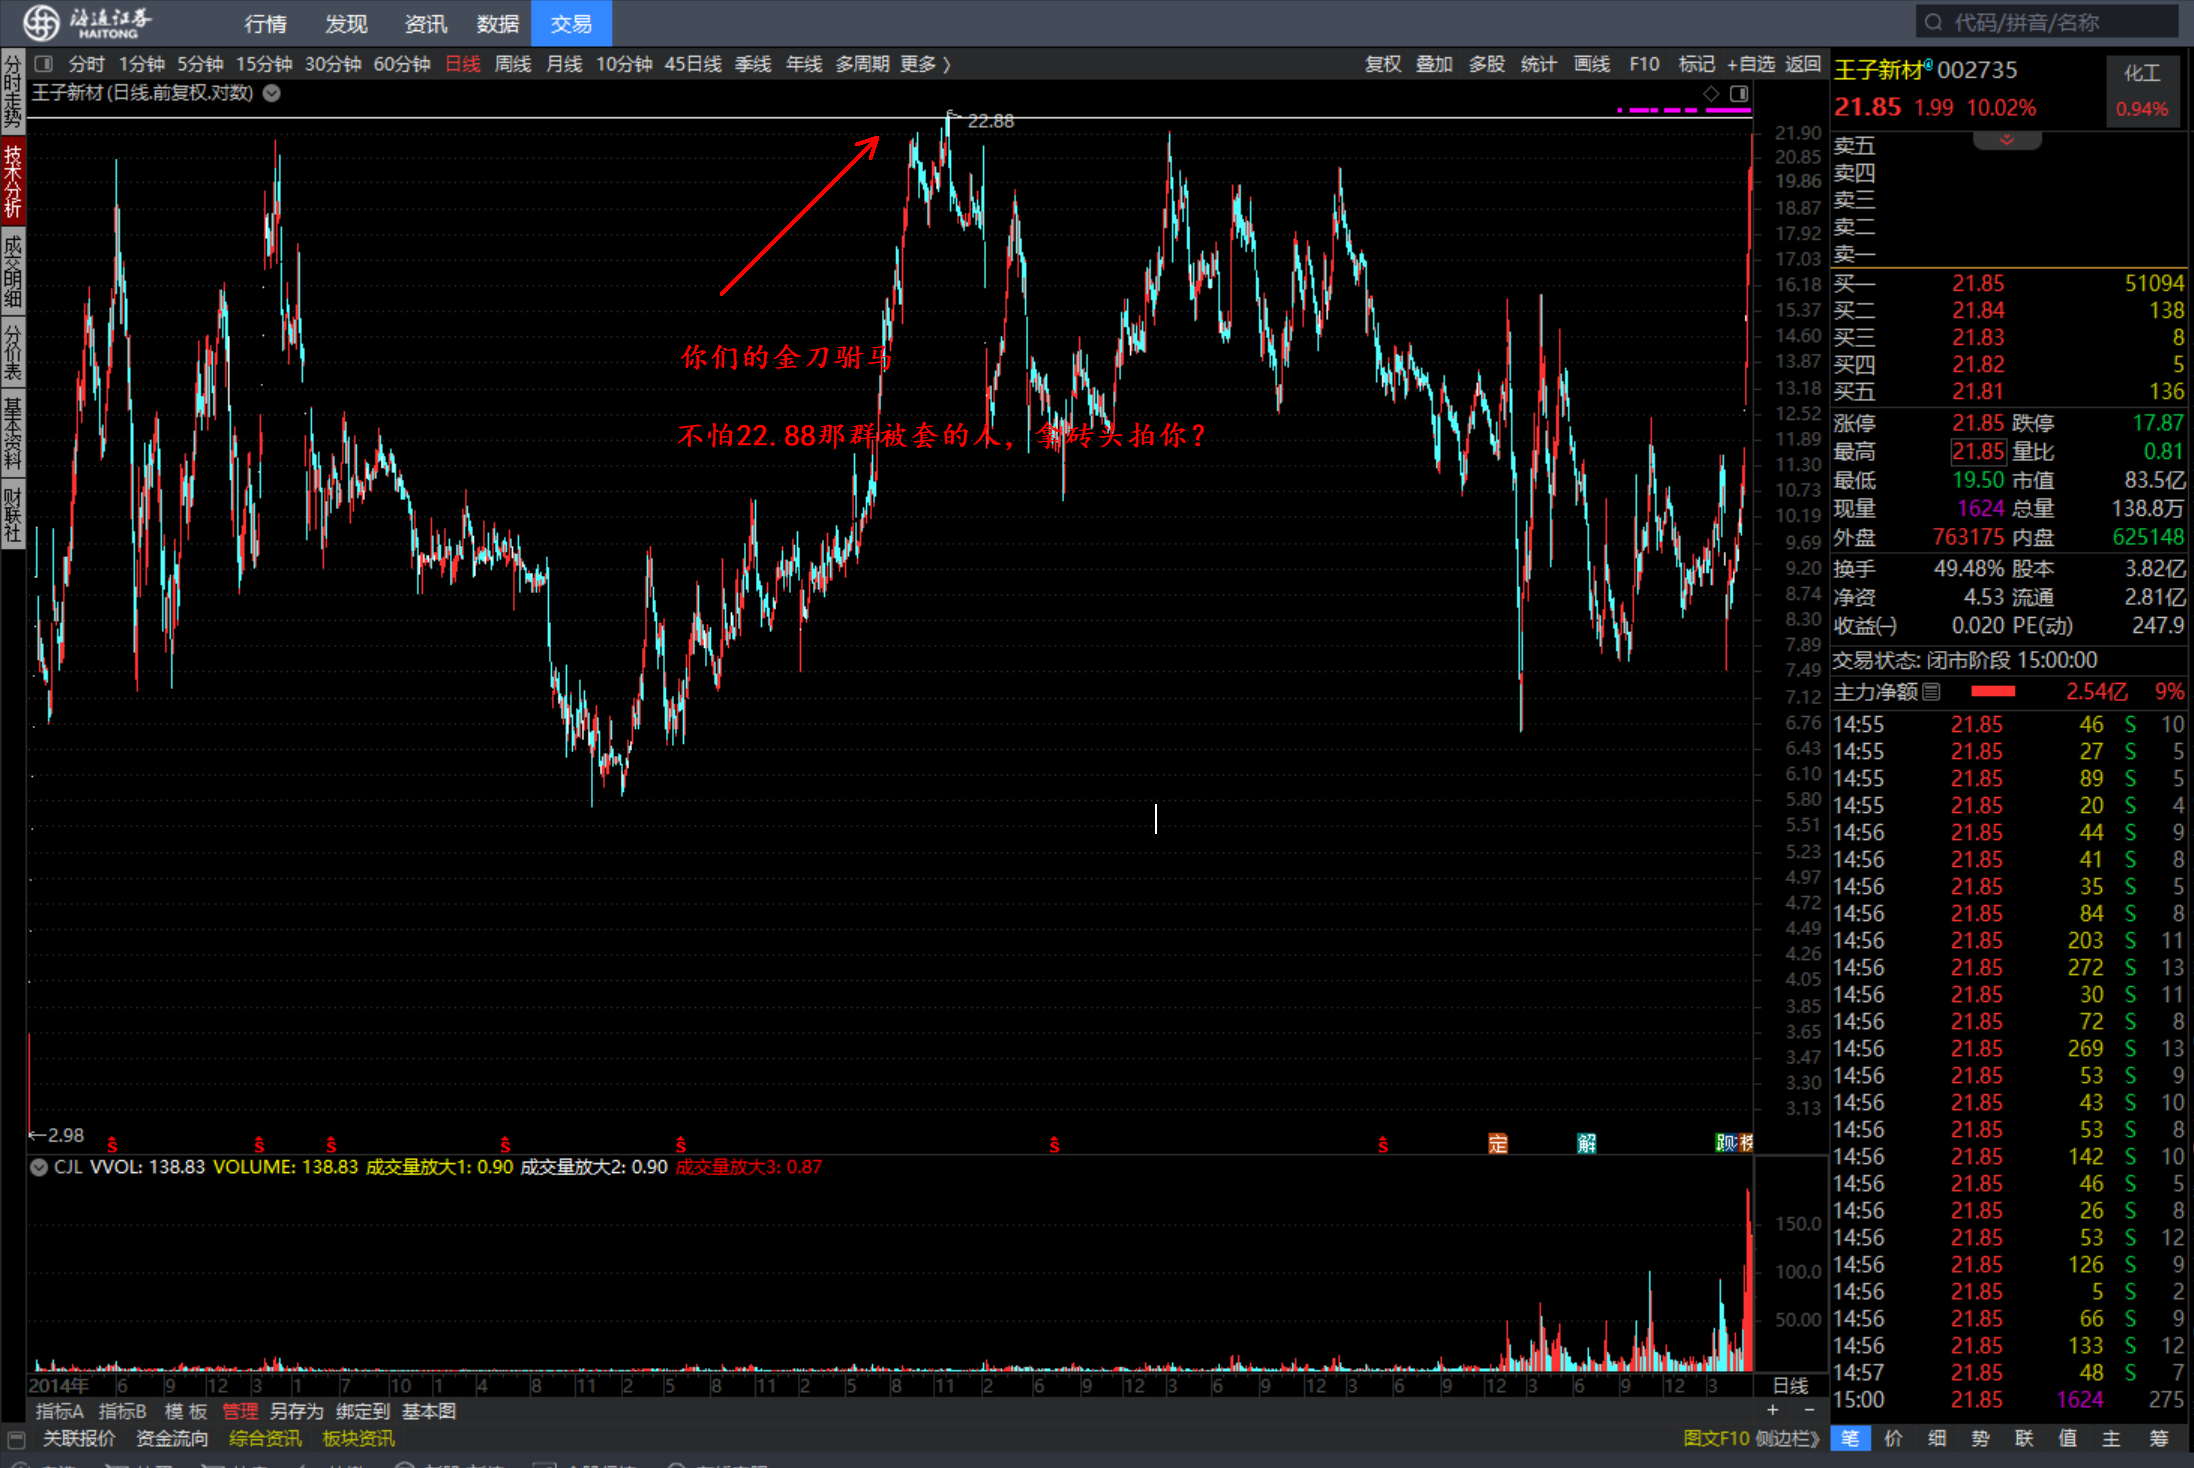Viewport: 2194px width, 1468px height.
Task: Select the 指标B indicator set
Action: (123, 1411)
